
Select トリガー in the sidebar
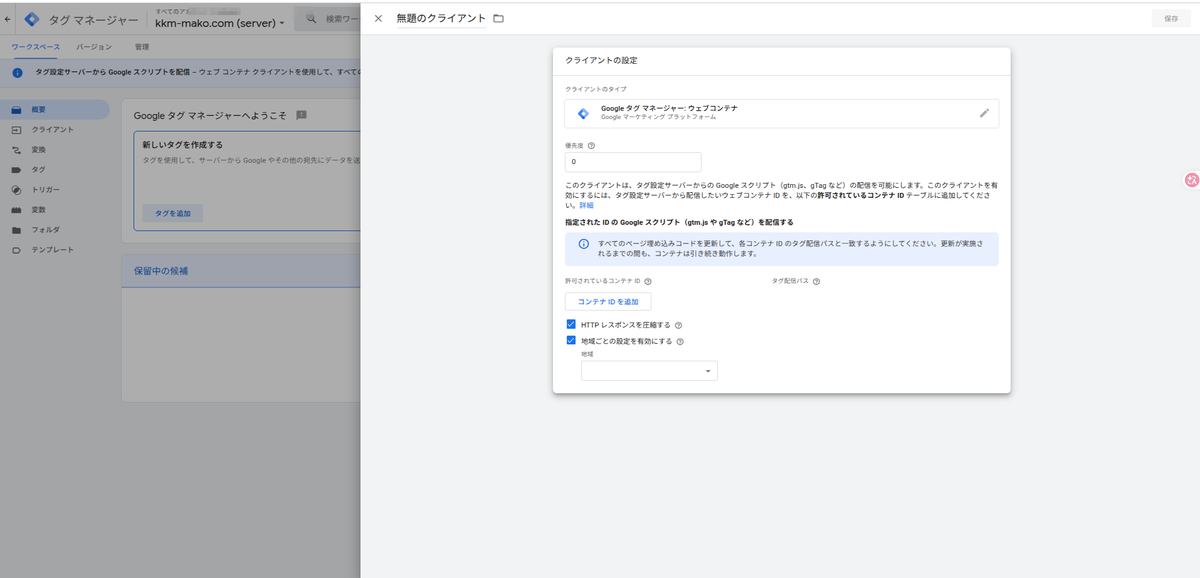point(54,190)
